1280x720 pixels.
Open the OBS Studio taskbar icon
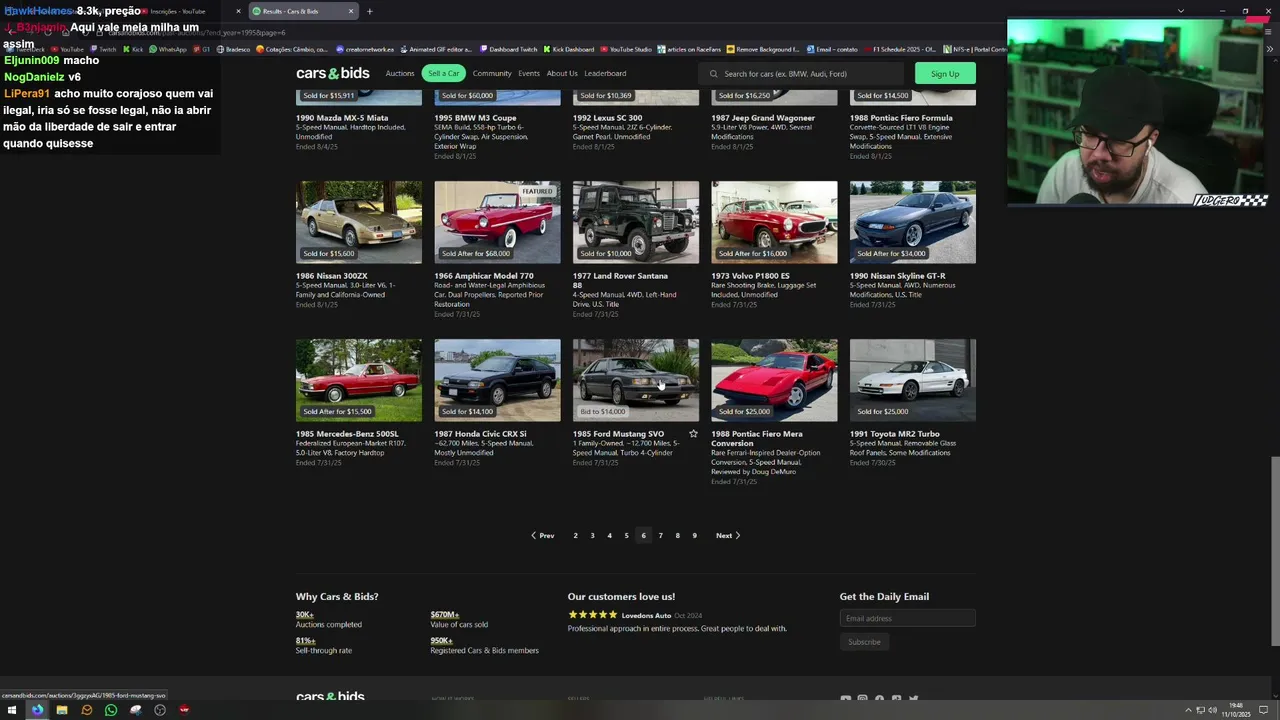pyautogui.click(x=160, y=710)
